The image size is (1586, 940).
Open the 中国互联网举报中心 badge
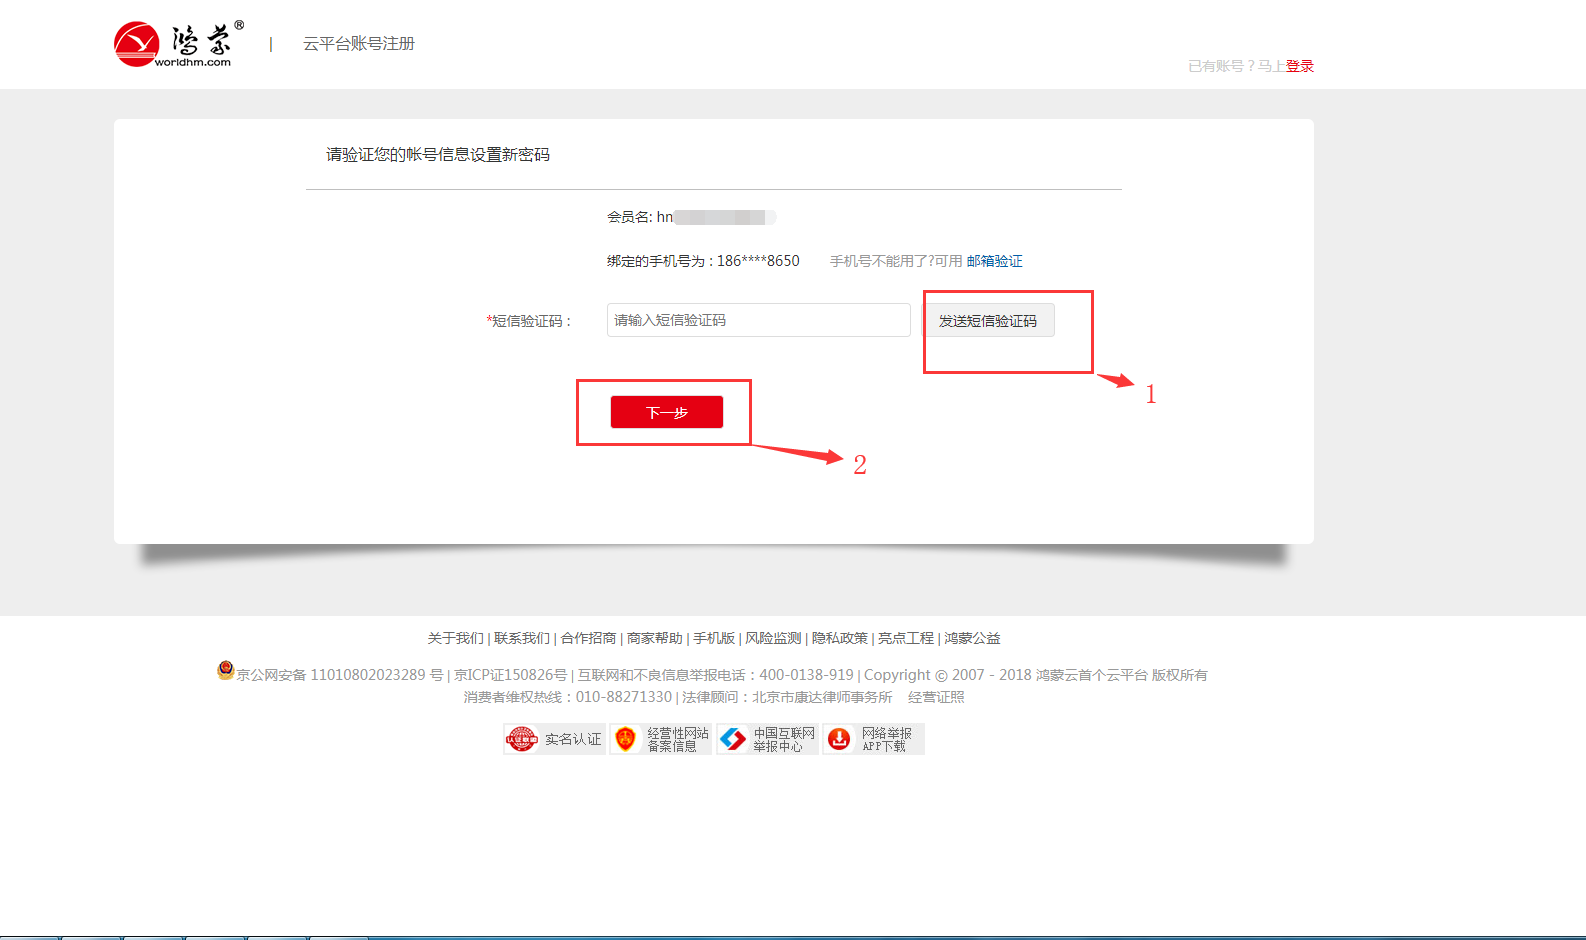pyautogui.click(x=768, y=739)
